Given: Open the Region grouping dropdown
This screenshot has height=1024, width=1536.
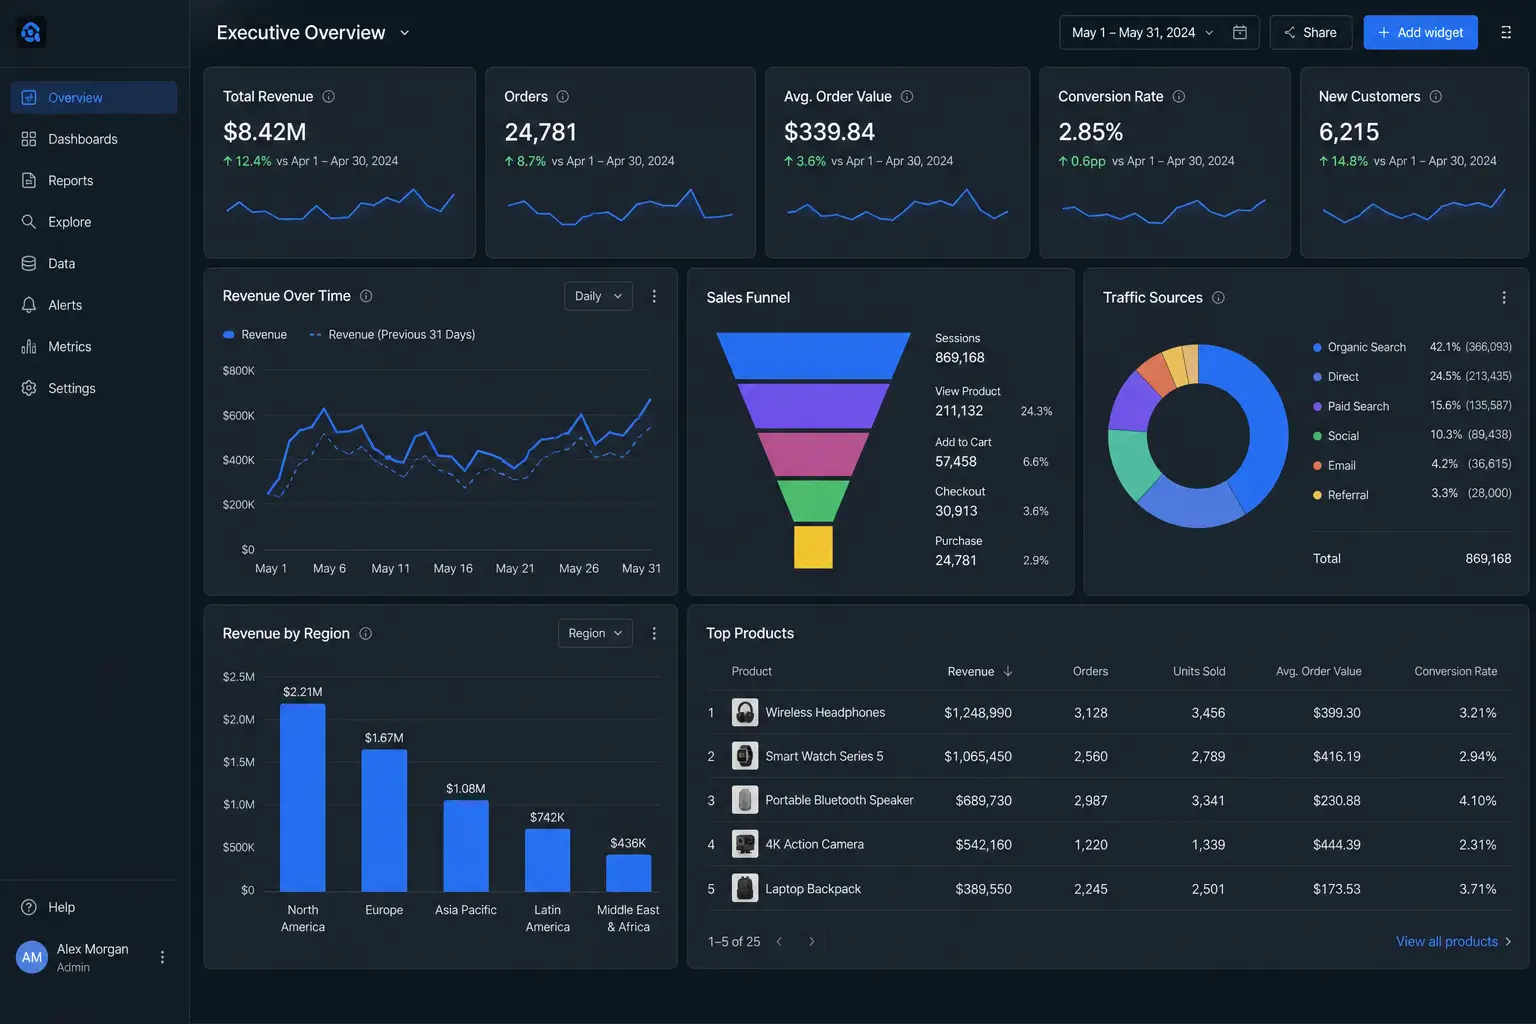Looking at the screenshot, I should (x=595, y=634).
